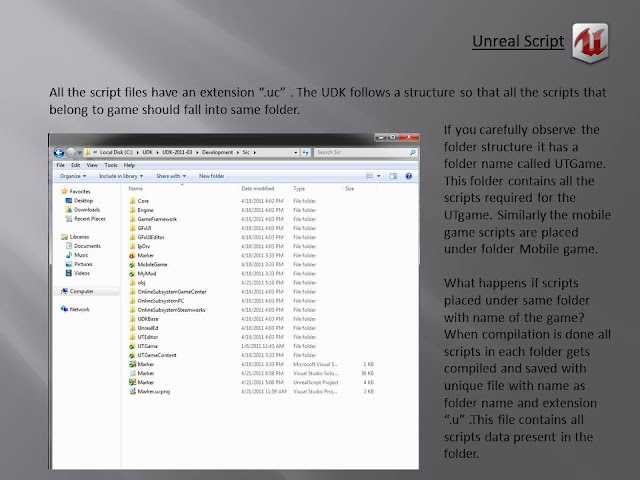Click the Favorites star icon
This screenshot has width=640, height=480.
64,191
